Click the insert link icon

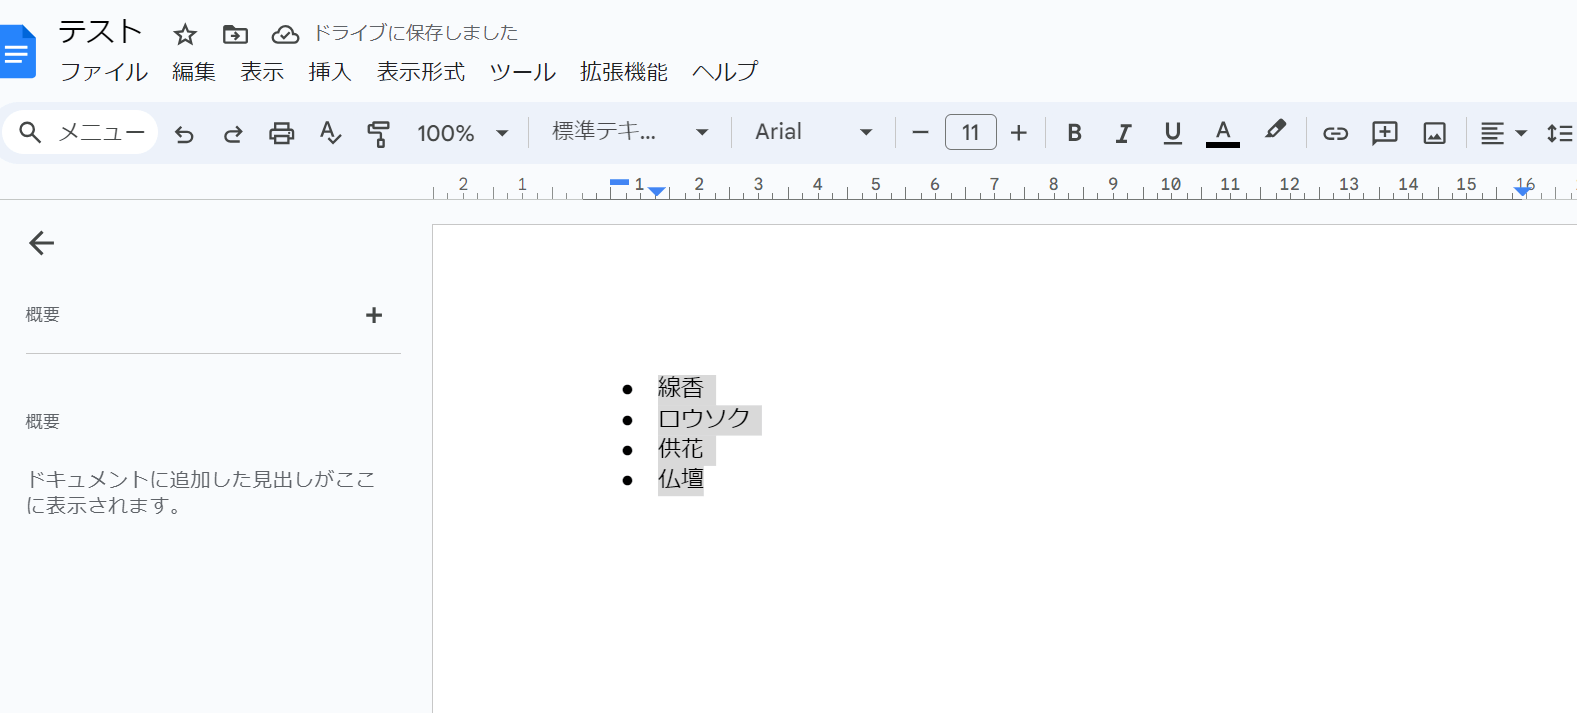(x=1335, y=133)
